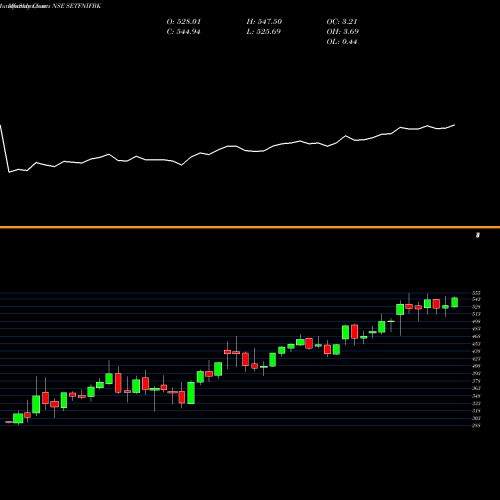The width and height of the screenshot is (500, 500).
Task: Click the 517 price axis label
Action: click(476, 314)
